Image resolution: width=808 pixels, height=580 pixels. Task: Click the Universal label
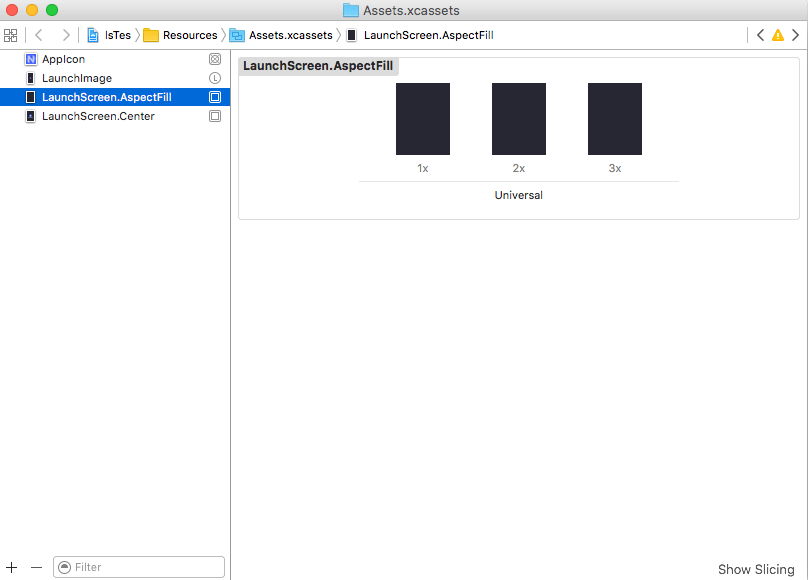click(x=518, y=195)
